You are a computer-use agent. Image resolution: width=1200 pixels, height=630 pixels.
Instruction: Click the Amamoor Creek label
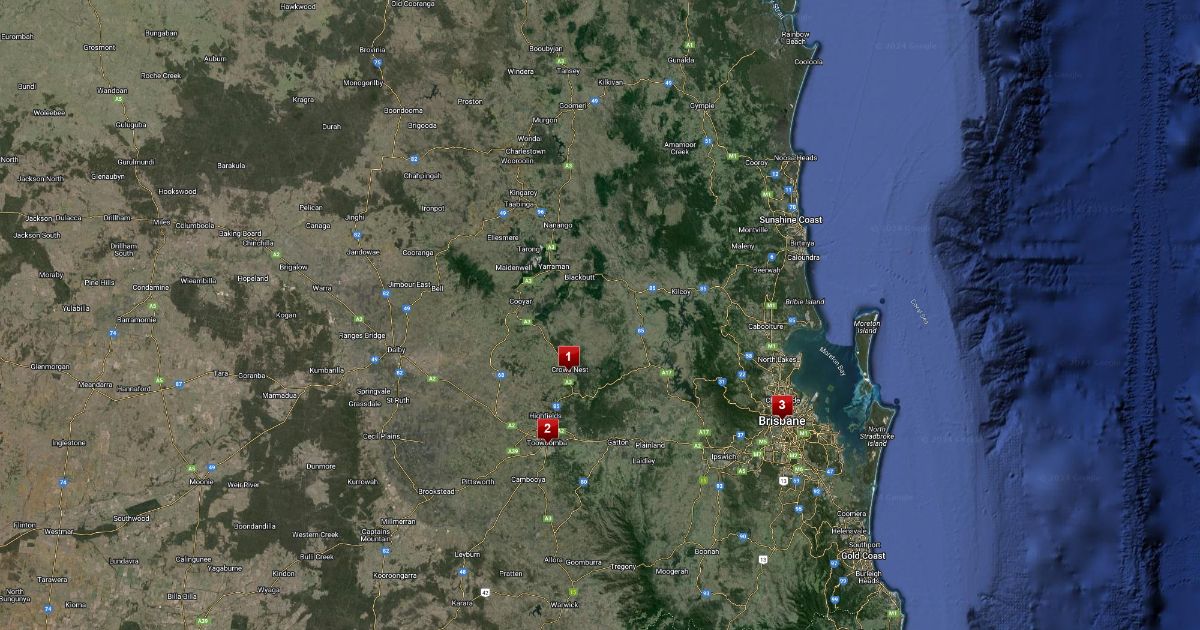(680, 147)
